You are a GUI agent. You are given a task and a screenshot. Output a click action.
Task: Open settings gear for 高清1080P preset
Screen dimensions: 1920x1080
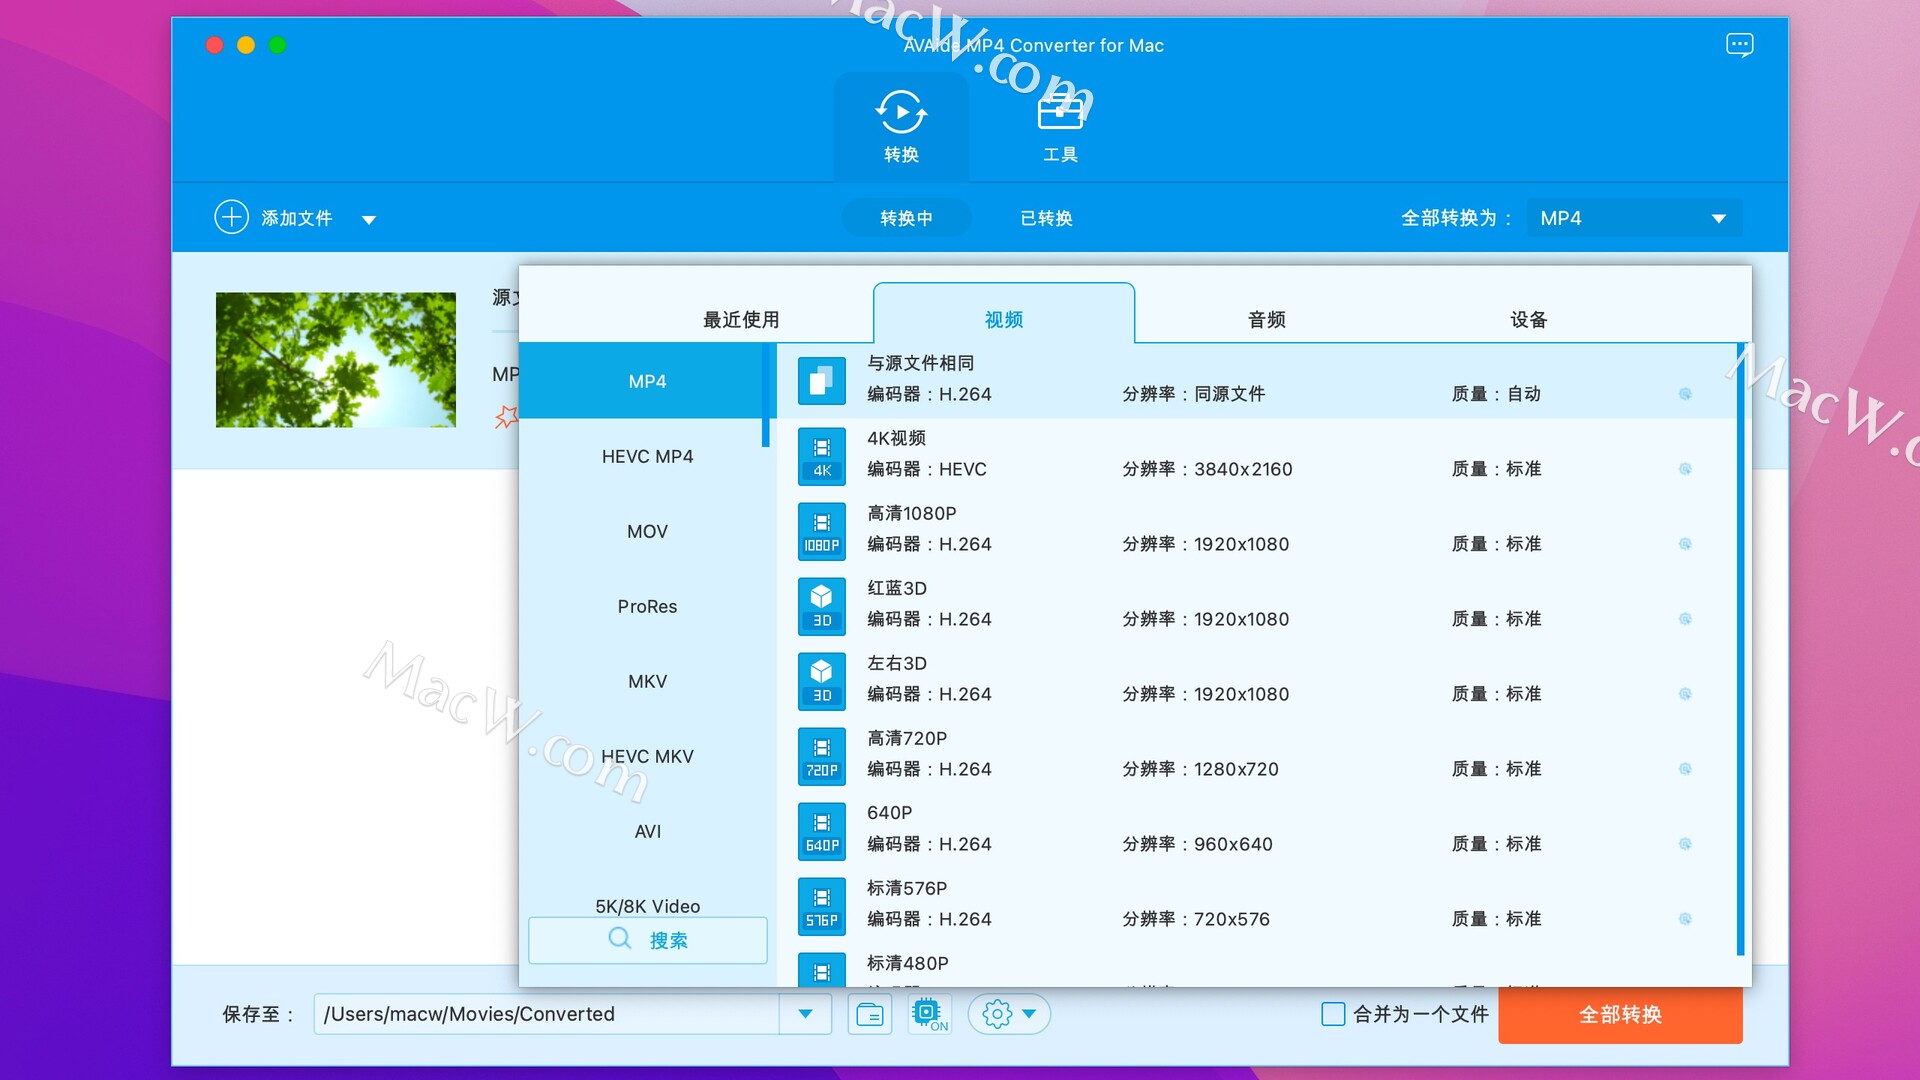coord(1685,544)
